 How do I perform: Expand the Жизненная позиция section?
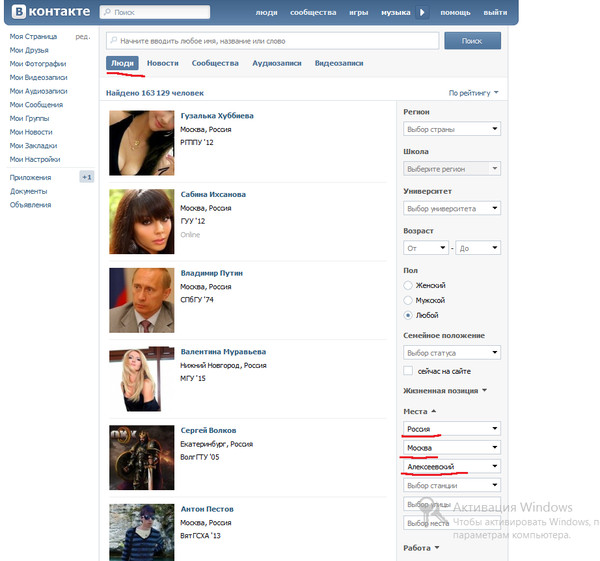pos(445,391)
